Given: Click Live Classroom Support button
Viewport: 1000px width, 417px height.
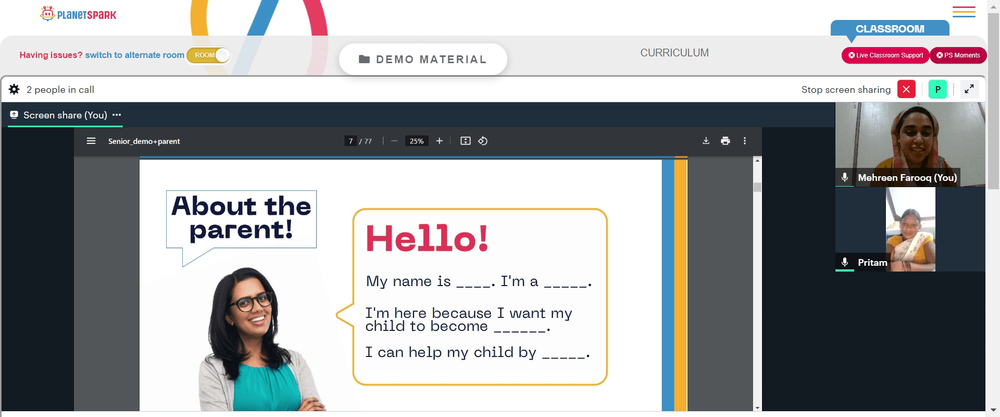Looking at the screenshot, I should [885, 55].
